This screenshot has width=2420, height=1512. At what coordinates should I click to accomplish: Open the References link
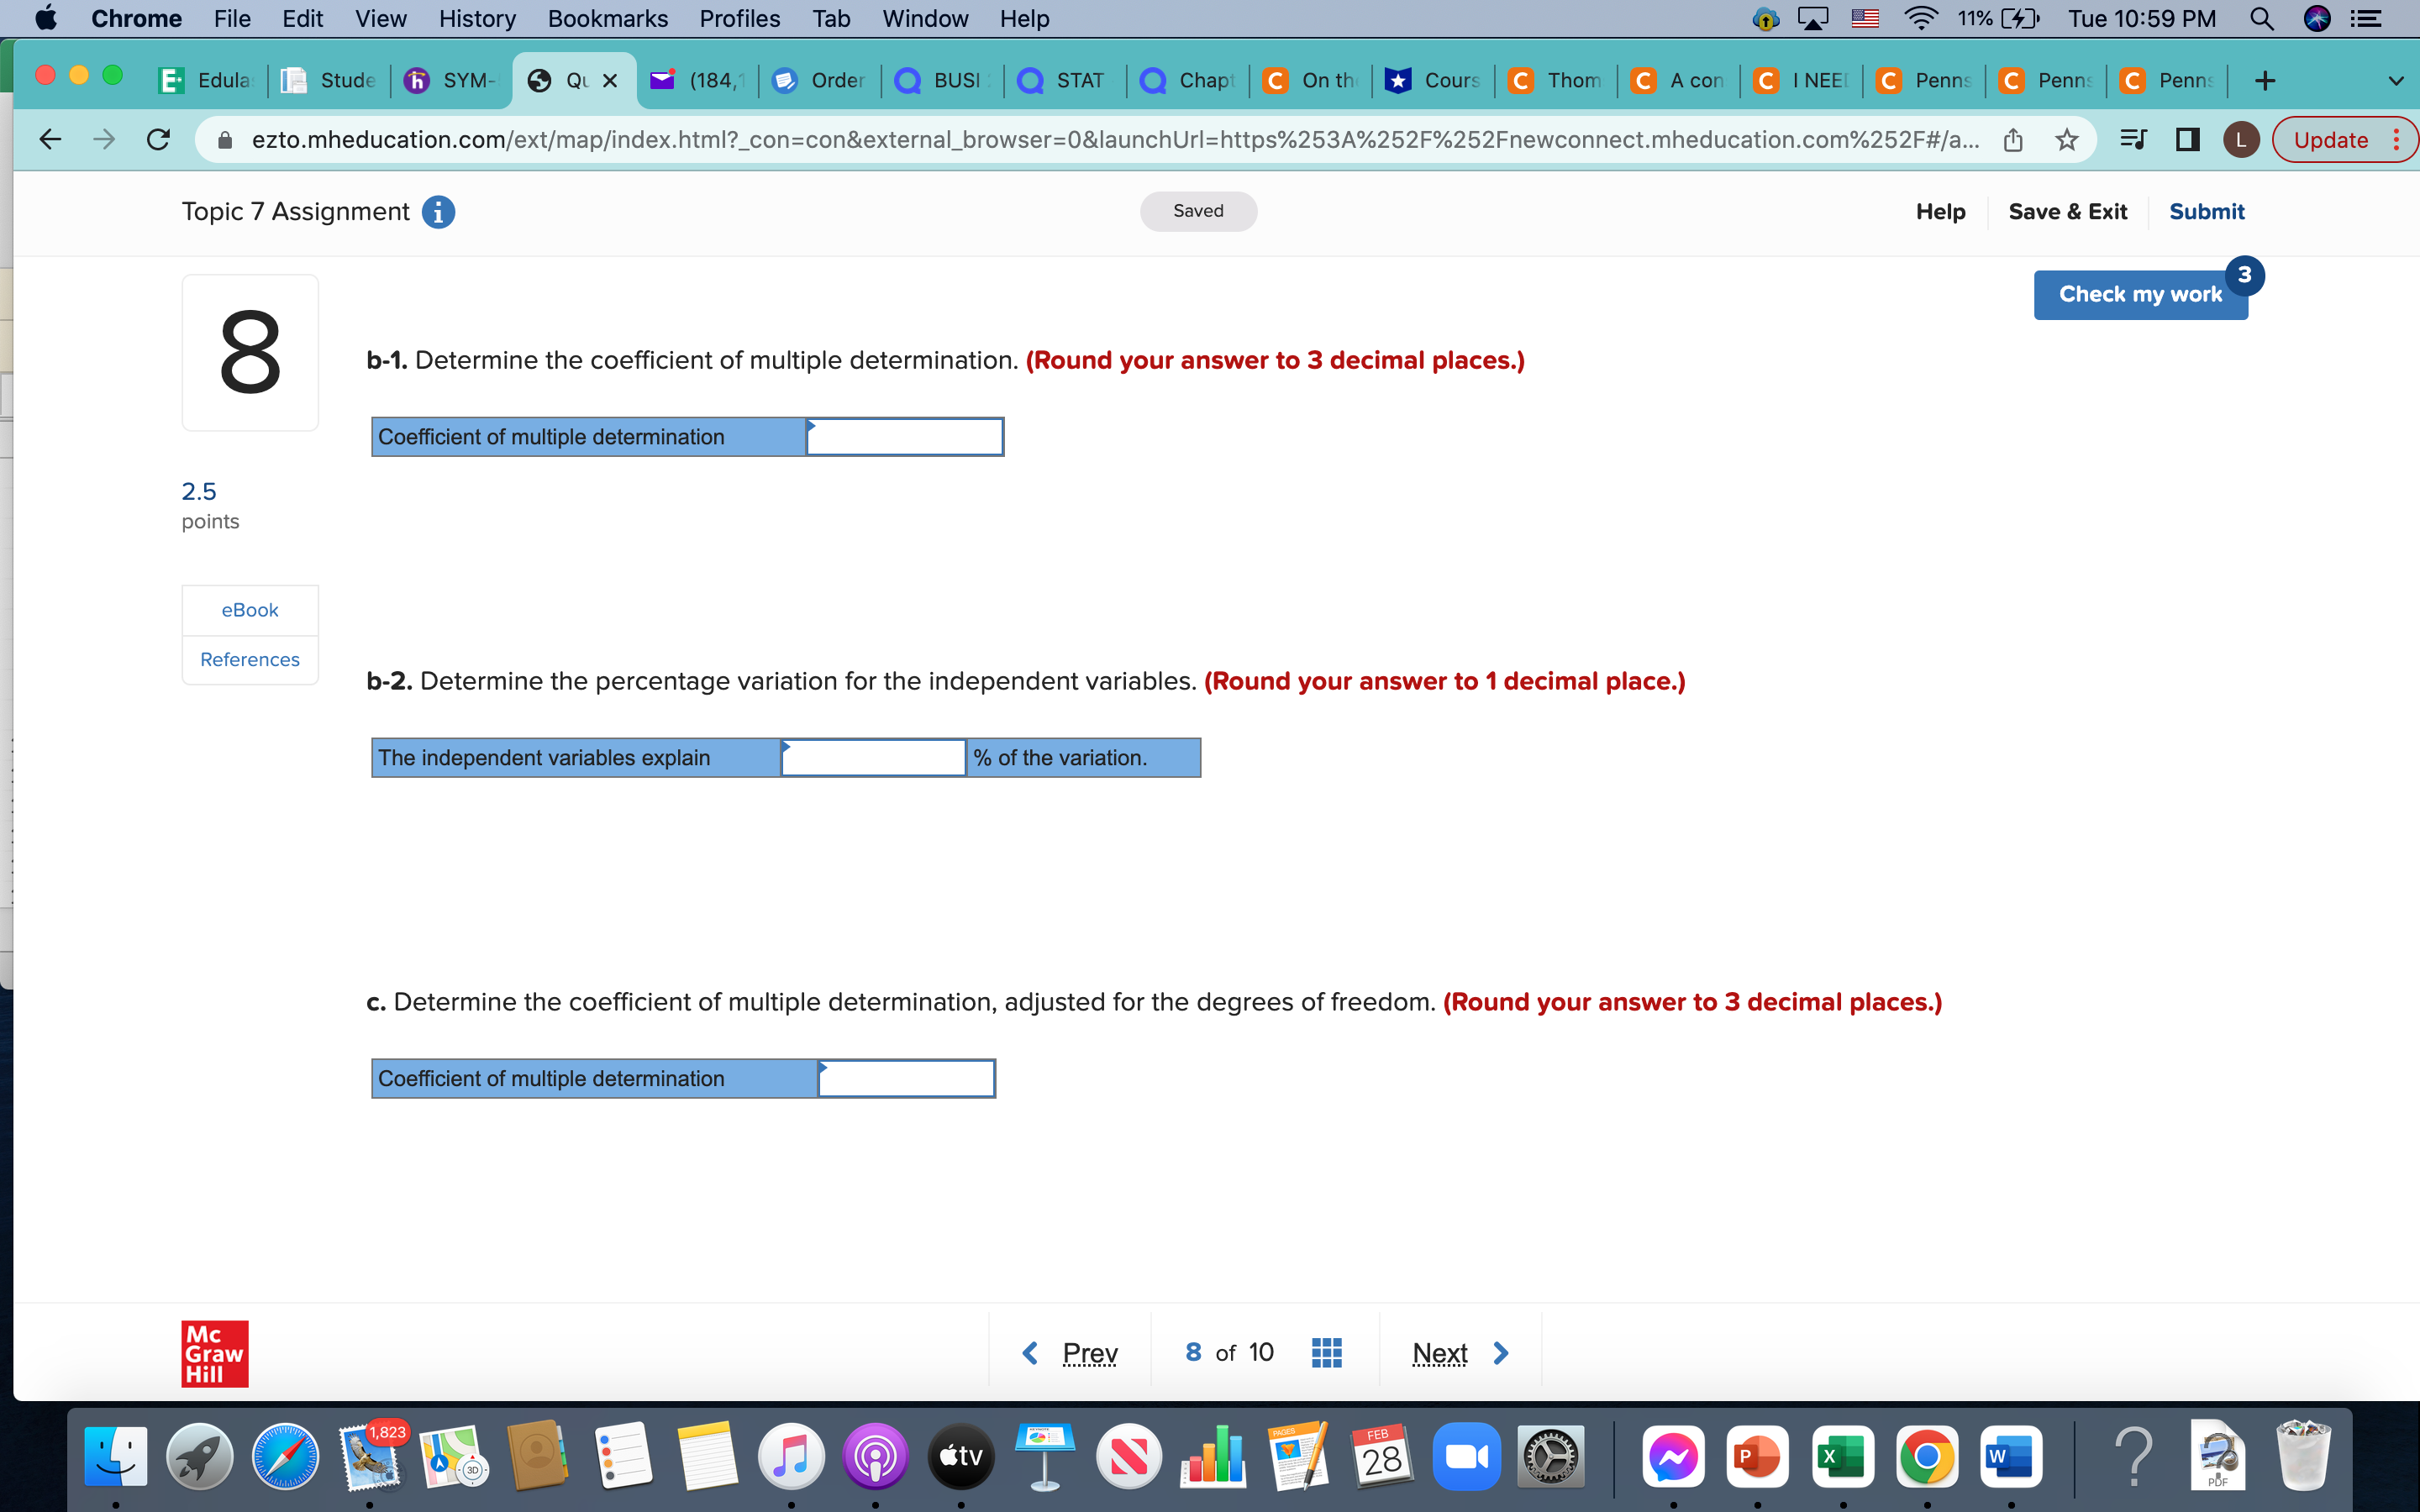coord(249,659)
